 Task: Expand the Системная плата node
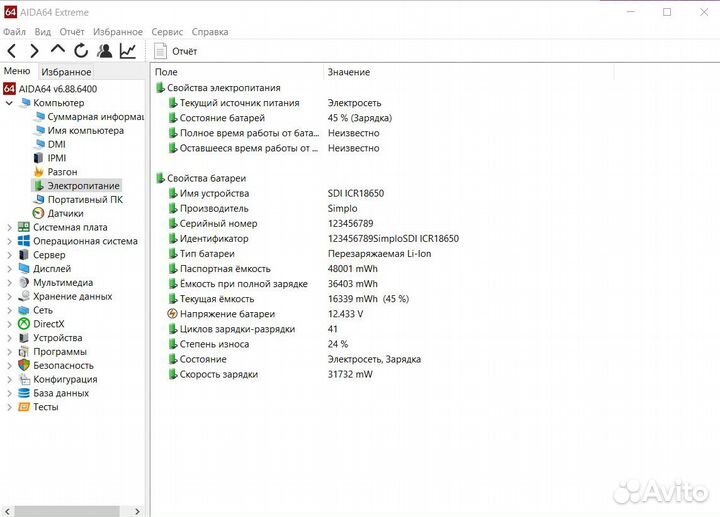[x=9, y=227]
